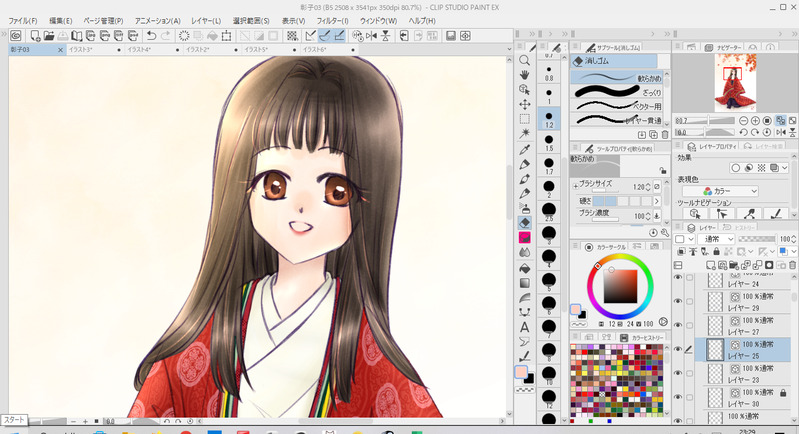Duplicate the current sub tool icon
The width and height of the screenshot is (799, 434).
653,135
